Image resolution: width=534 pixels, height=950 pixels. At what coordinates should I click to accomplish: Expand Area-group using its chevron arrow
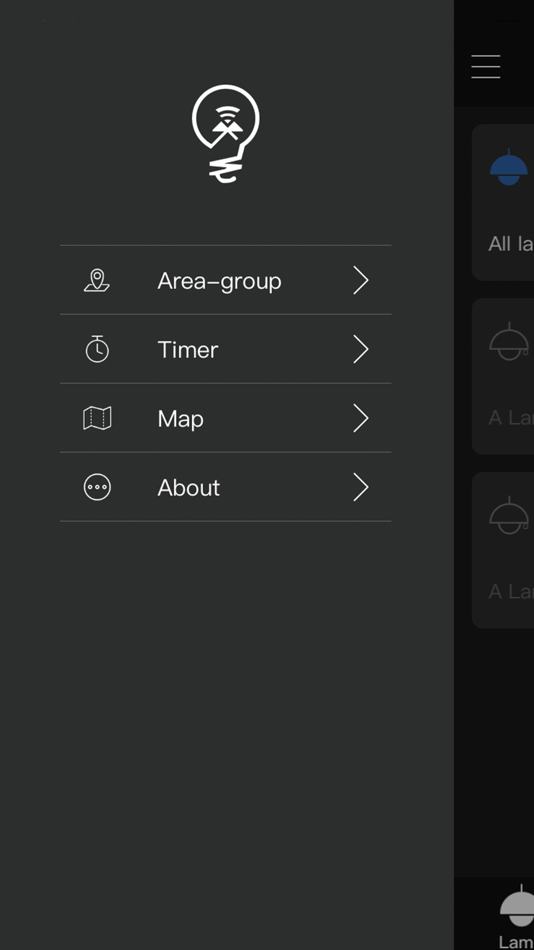361,281
